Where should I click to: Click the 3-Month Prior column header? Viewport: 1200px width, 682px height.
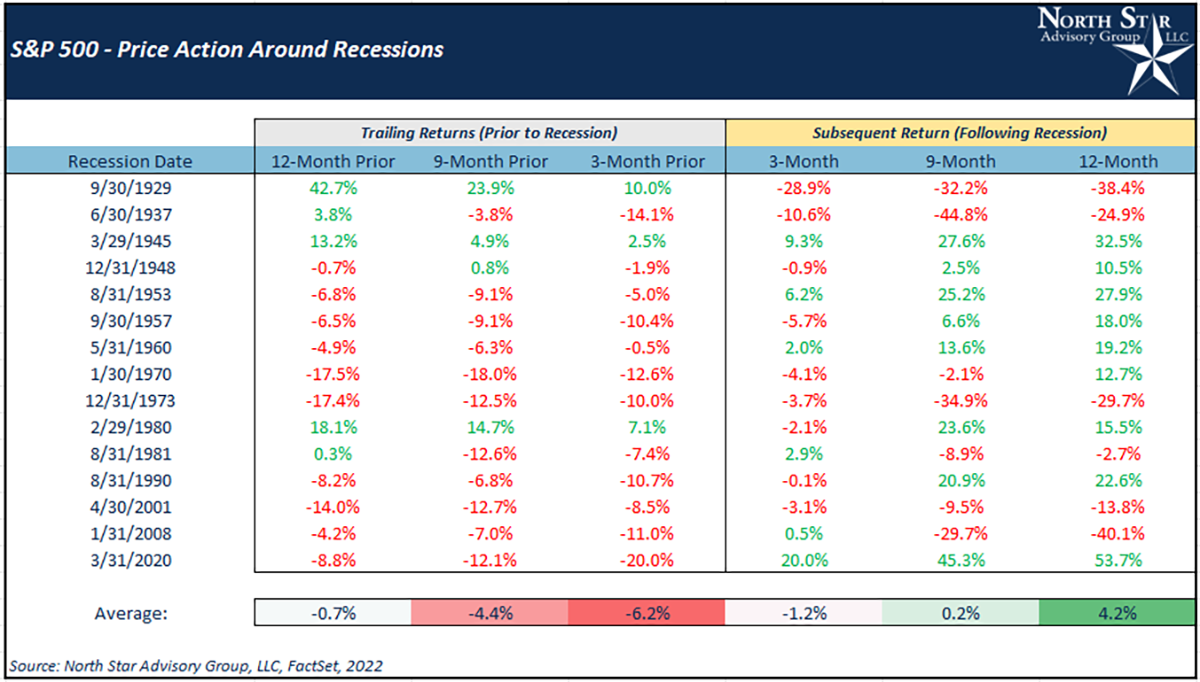(646, 161)
